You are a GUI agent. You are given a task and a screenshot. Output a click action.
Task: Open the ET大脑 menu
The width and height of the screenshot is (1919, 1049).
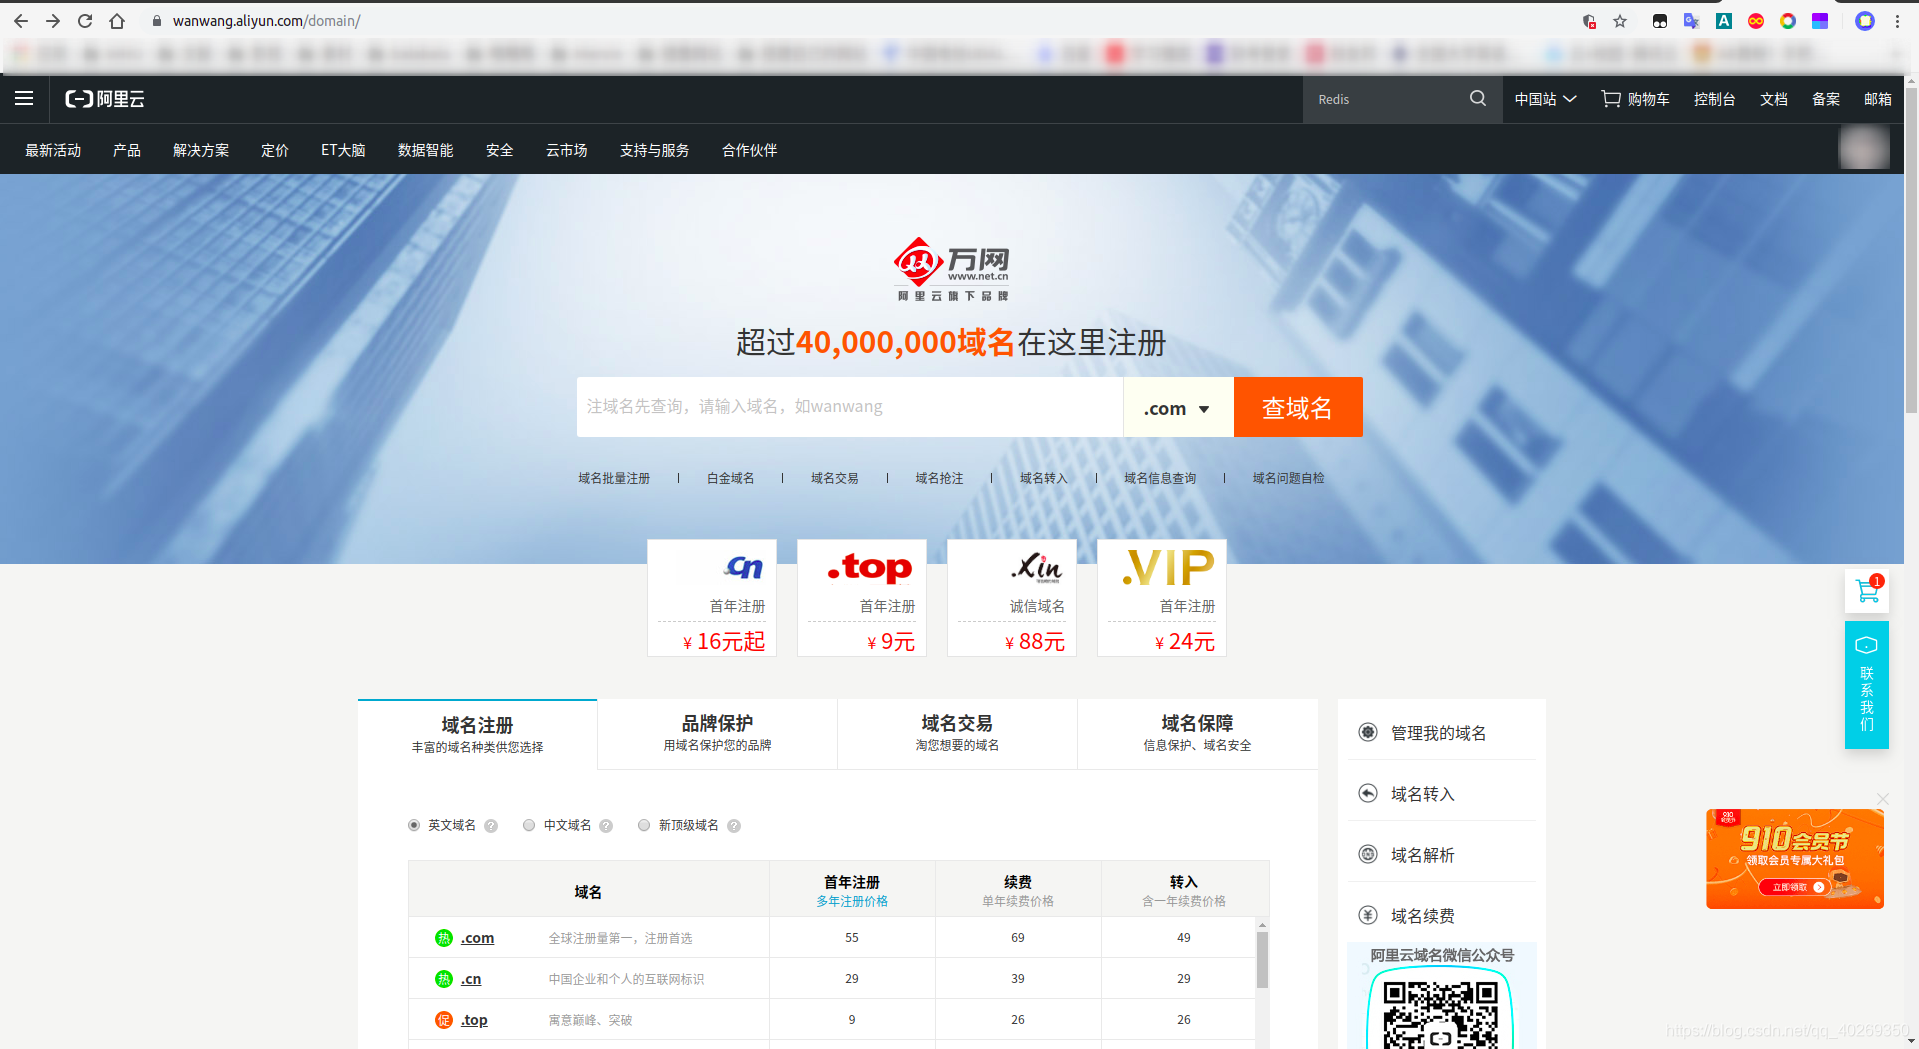pos(343,150)
